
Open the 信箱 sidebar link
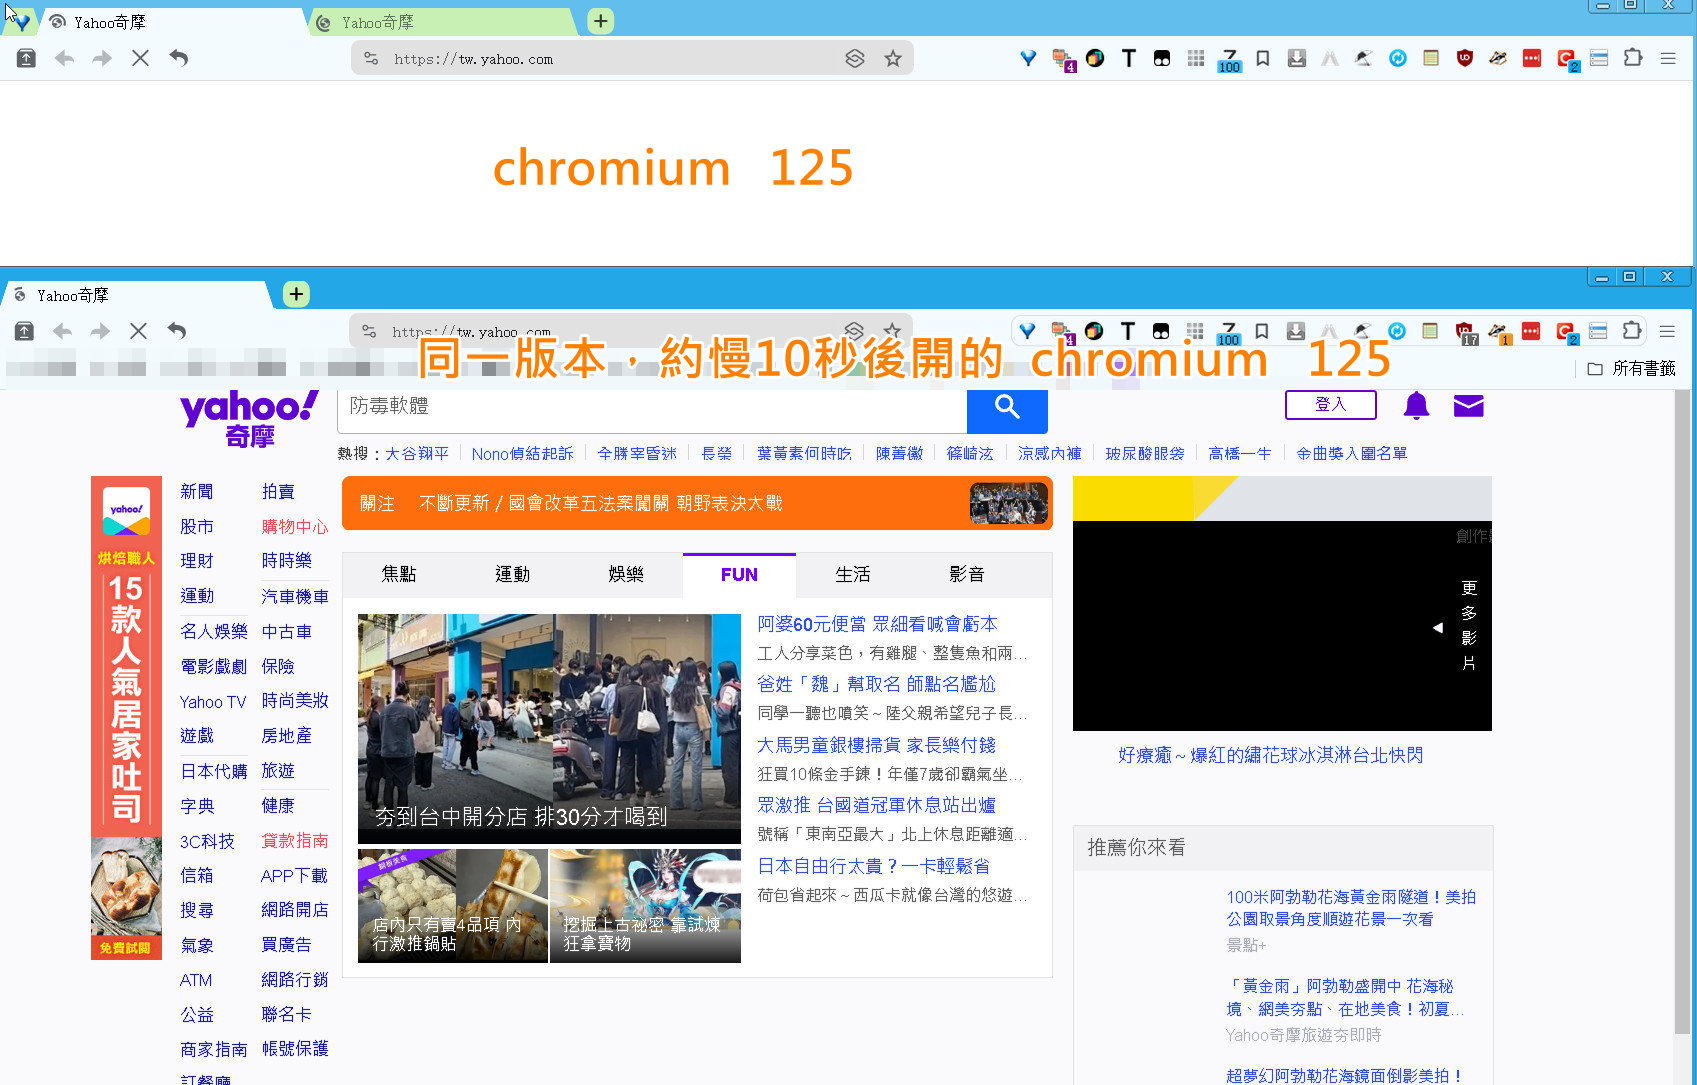point(197,875)
